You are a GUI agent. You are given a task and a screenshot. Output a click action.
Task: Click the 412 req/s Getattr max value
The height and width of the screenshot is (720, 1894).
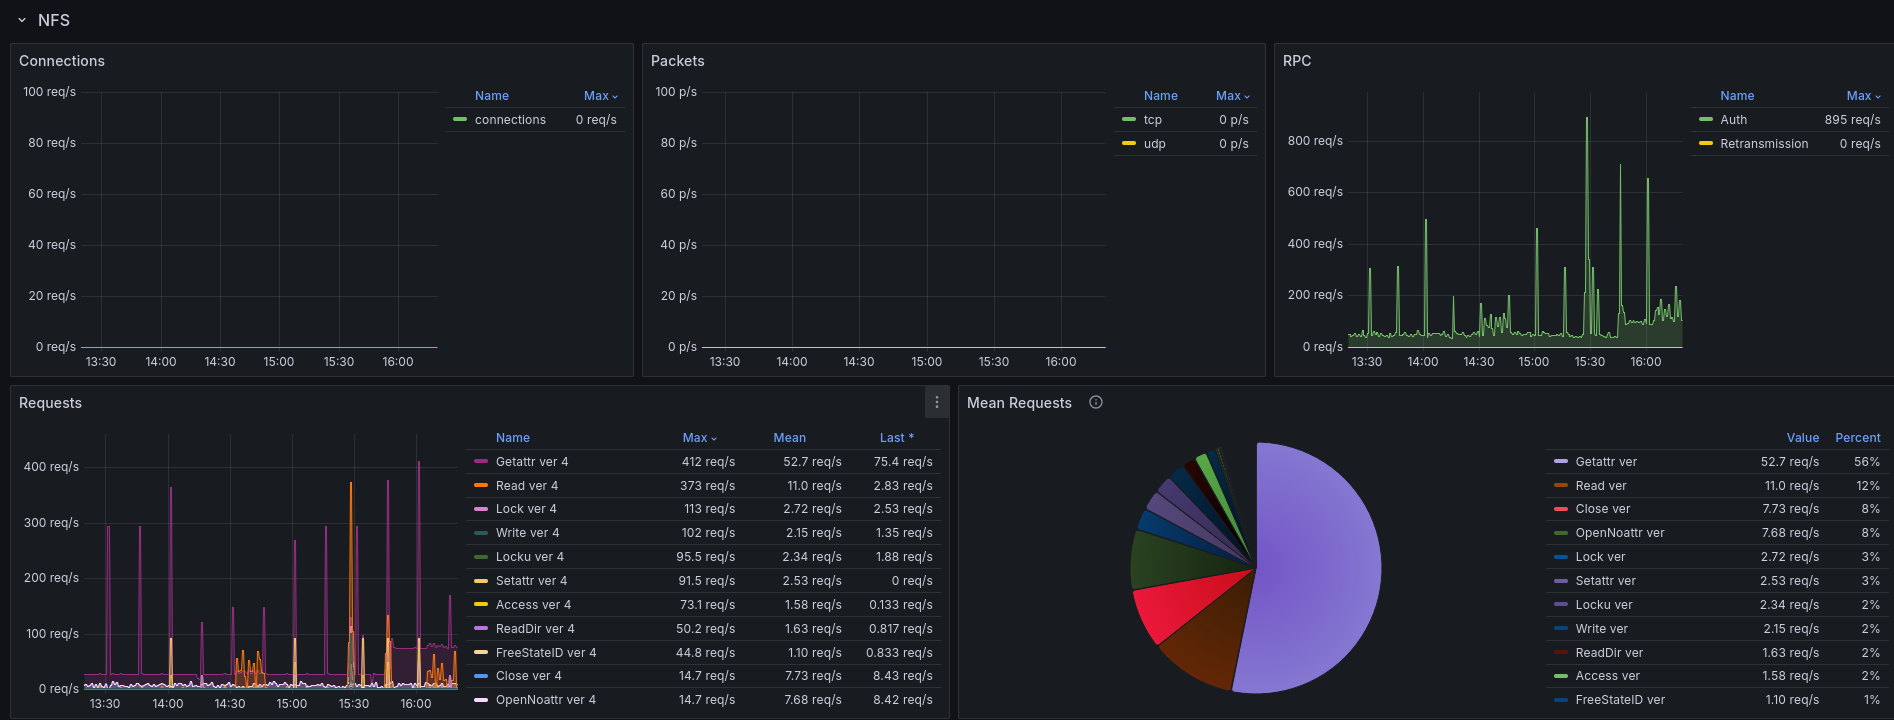[x=708, y=462]
